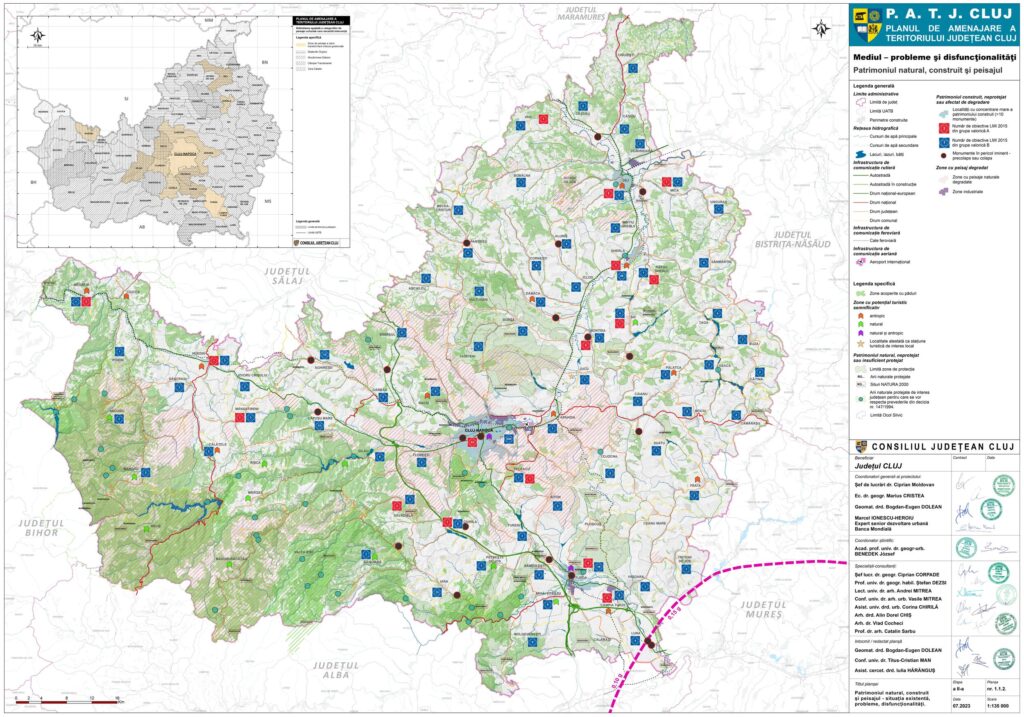Click the airport symbol in the legend
This screenshot has width=1024, height=717.
(860, 261)
